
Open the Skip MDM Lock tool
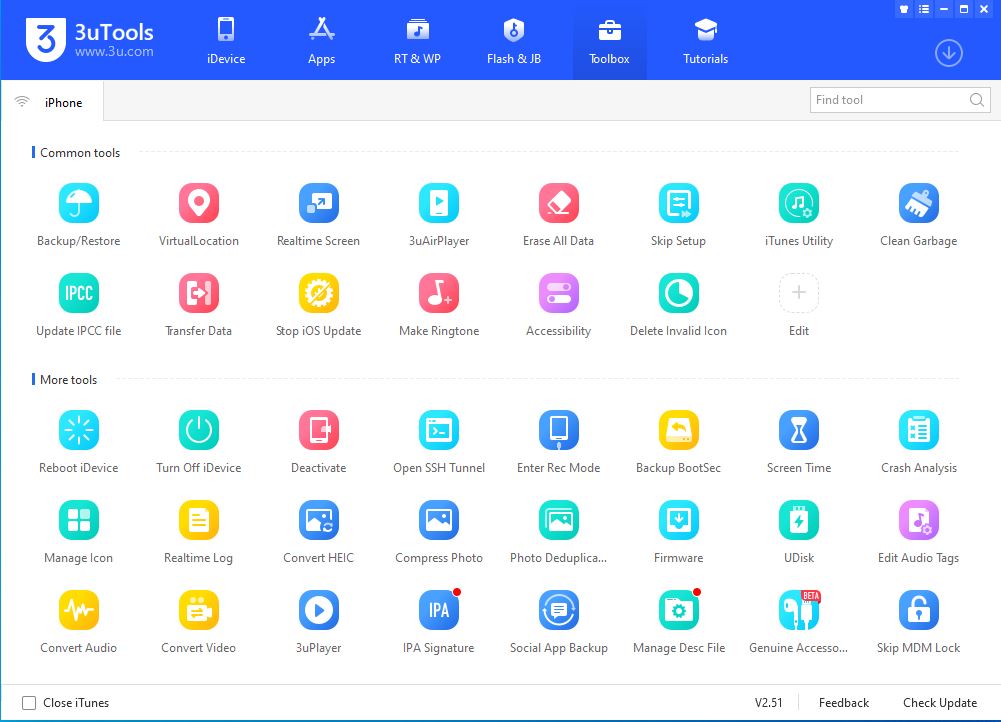918,611
